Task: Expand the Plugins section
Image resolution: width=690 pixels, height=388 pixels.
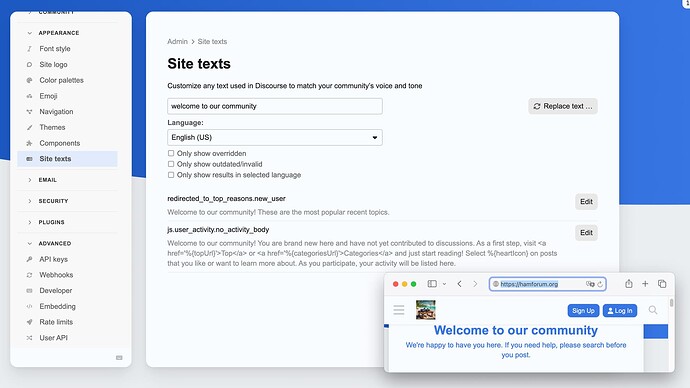Action: (29, 222)
